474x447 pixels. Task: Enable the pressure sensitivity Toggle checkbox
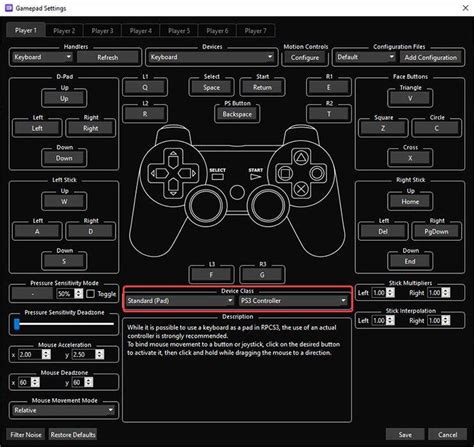click(90, 294)
